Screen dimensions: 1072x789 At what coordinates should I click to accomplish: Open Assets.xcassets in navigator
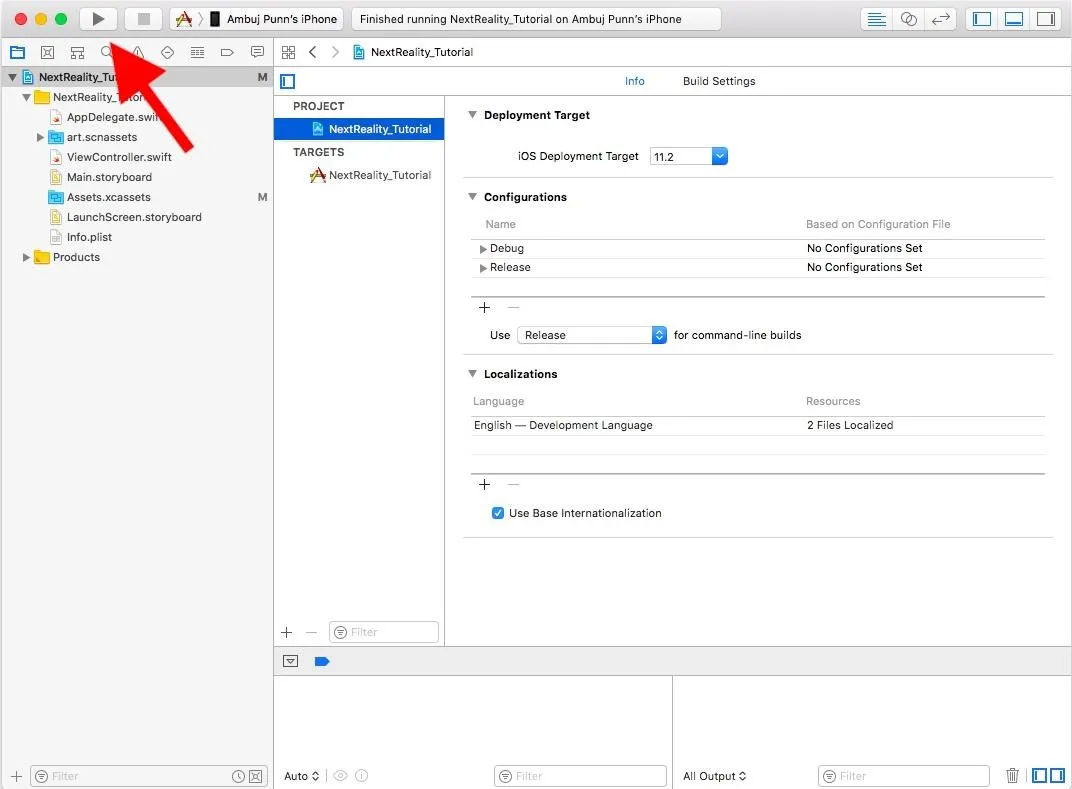click(x=108, y=197)
